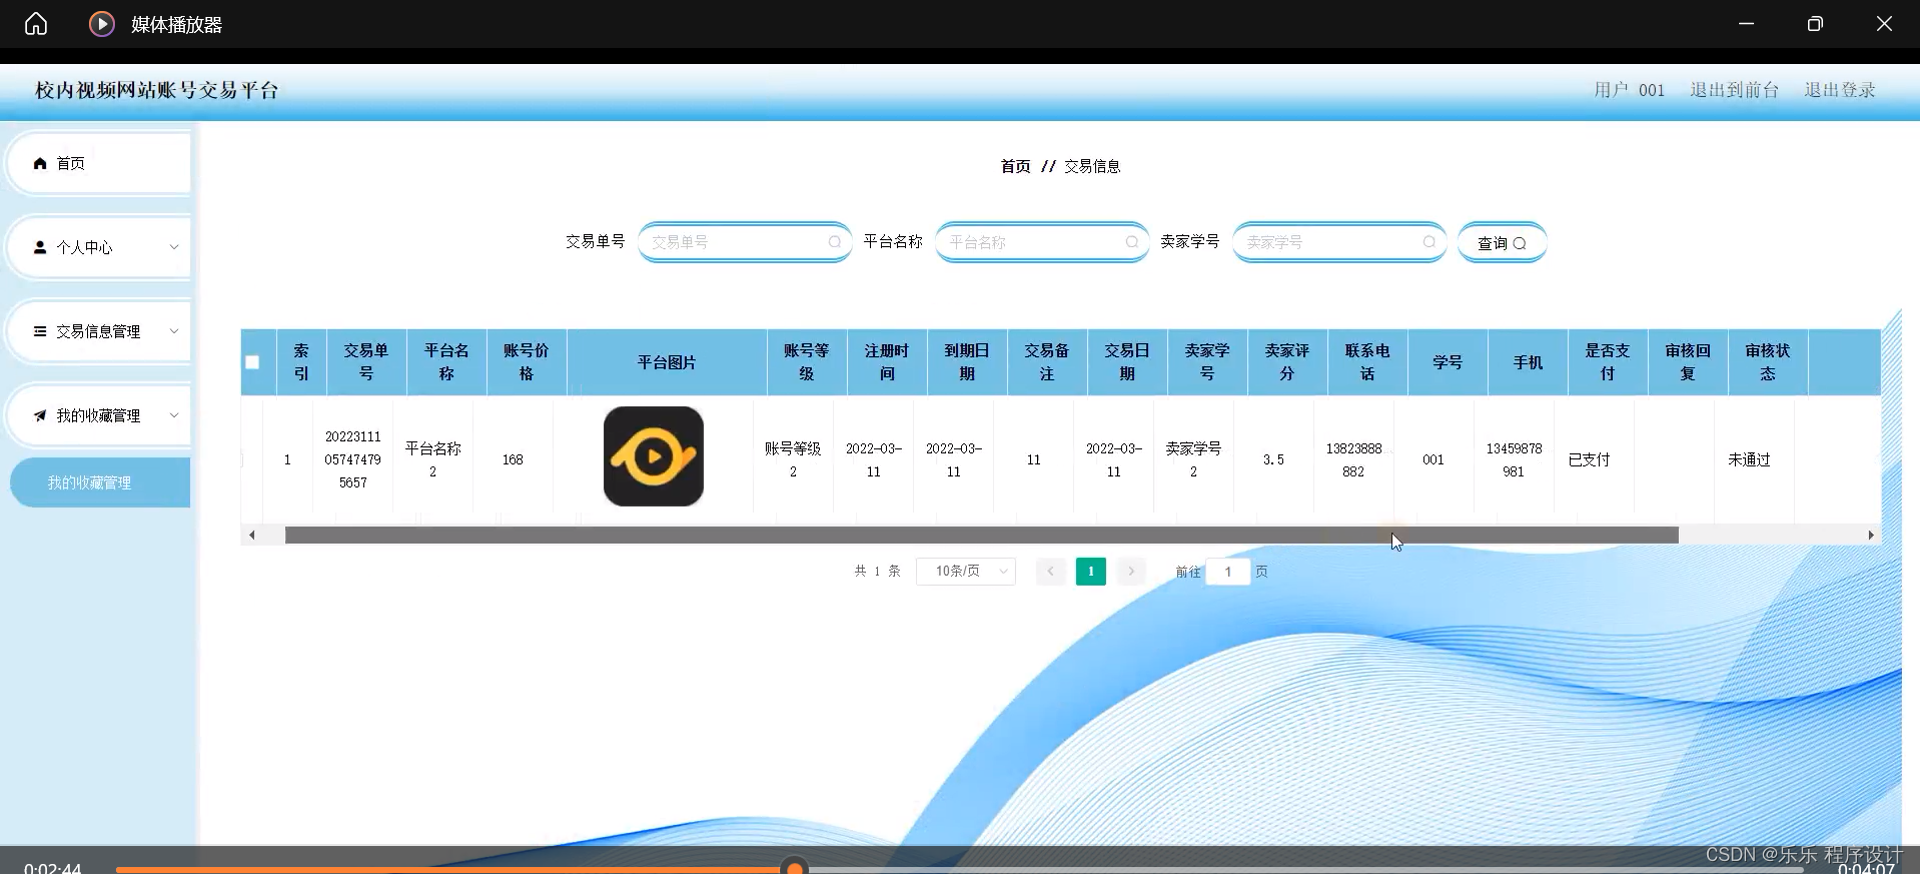
Task: Click the search icon in the 交易单号 field
Action: (x=834, y=242)
